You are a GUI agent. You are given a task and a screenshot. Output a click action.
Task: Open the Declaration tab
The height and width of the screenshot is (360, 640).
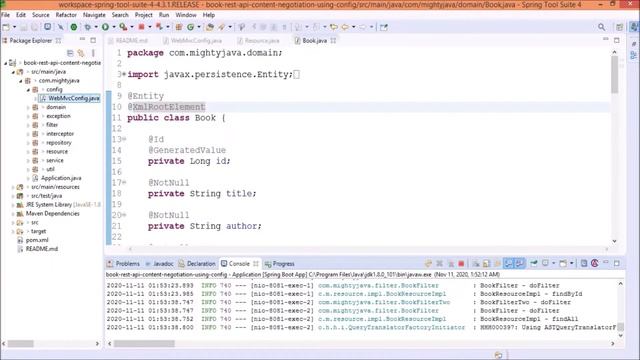click(197, 264)
